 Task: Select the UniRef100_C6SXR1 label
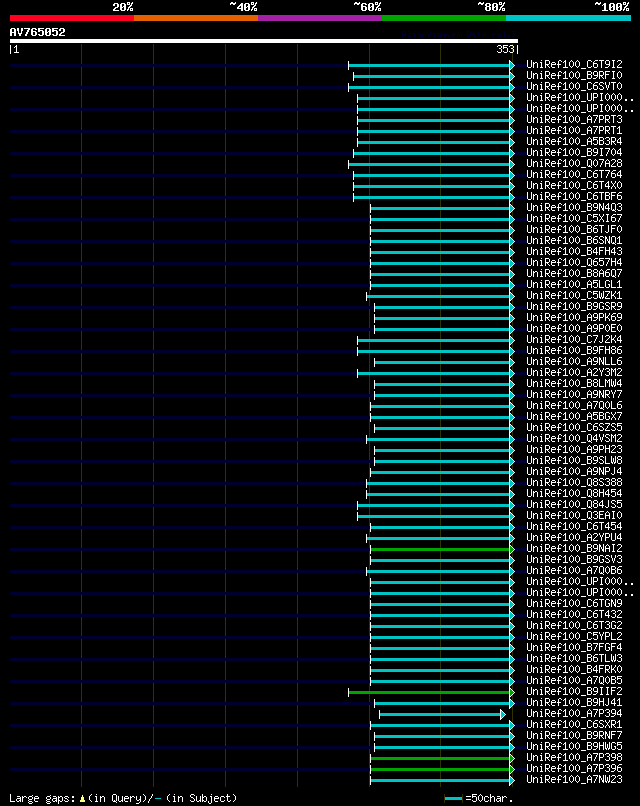click(x=574, y=724)
